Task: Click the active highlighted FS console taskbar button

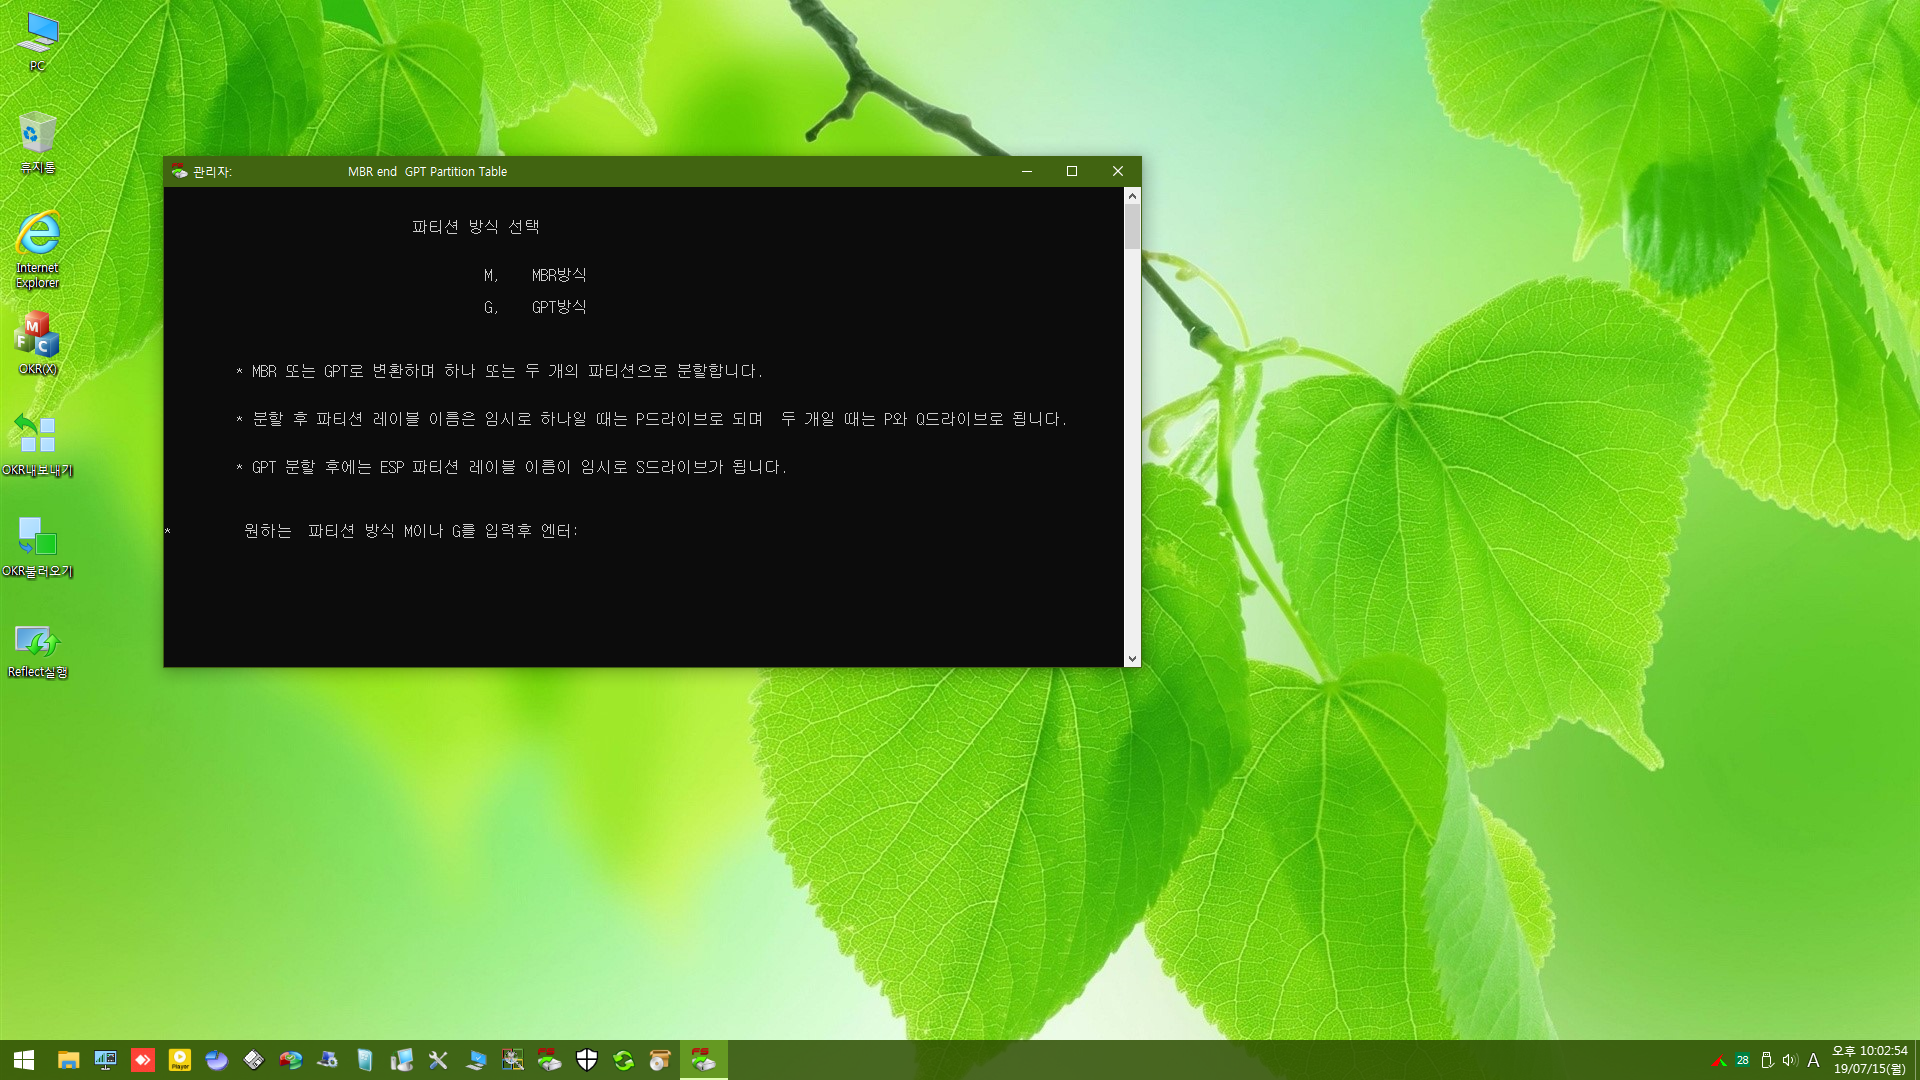Action: click(704, 1060)
